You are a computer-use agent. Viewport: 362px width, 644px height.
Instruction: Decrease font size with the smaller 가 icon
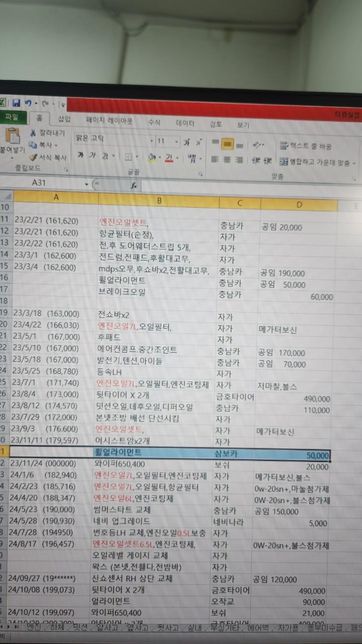tap(198, 142)
